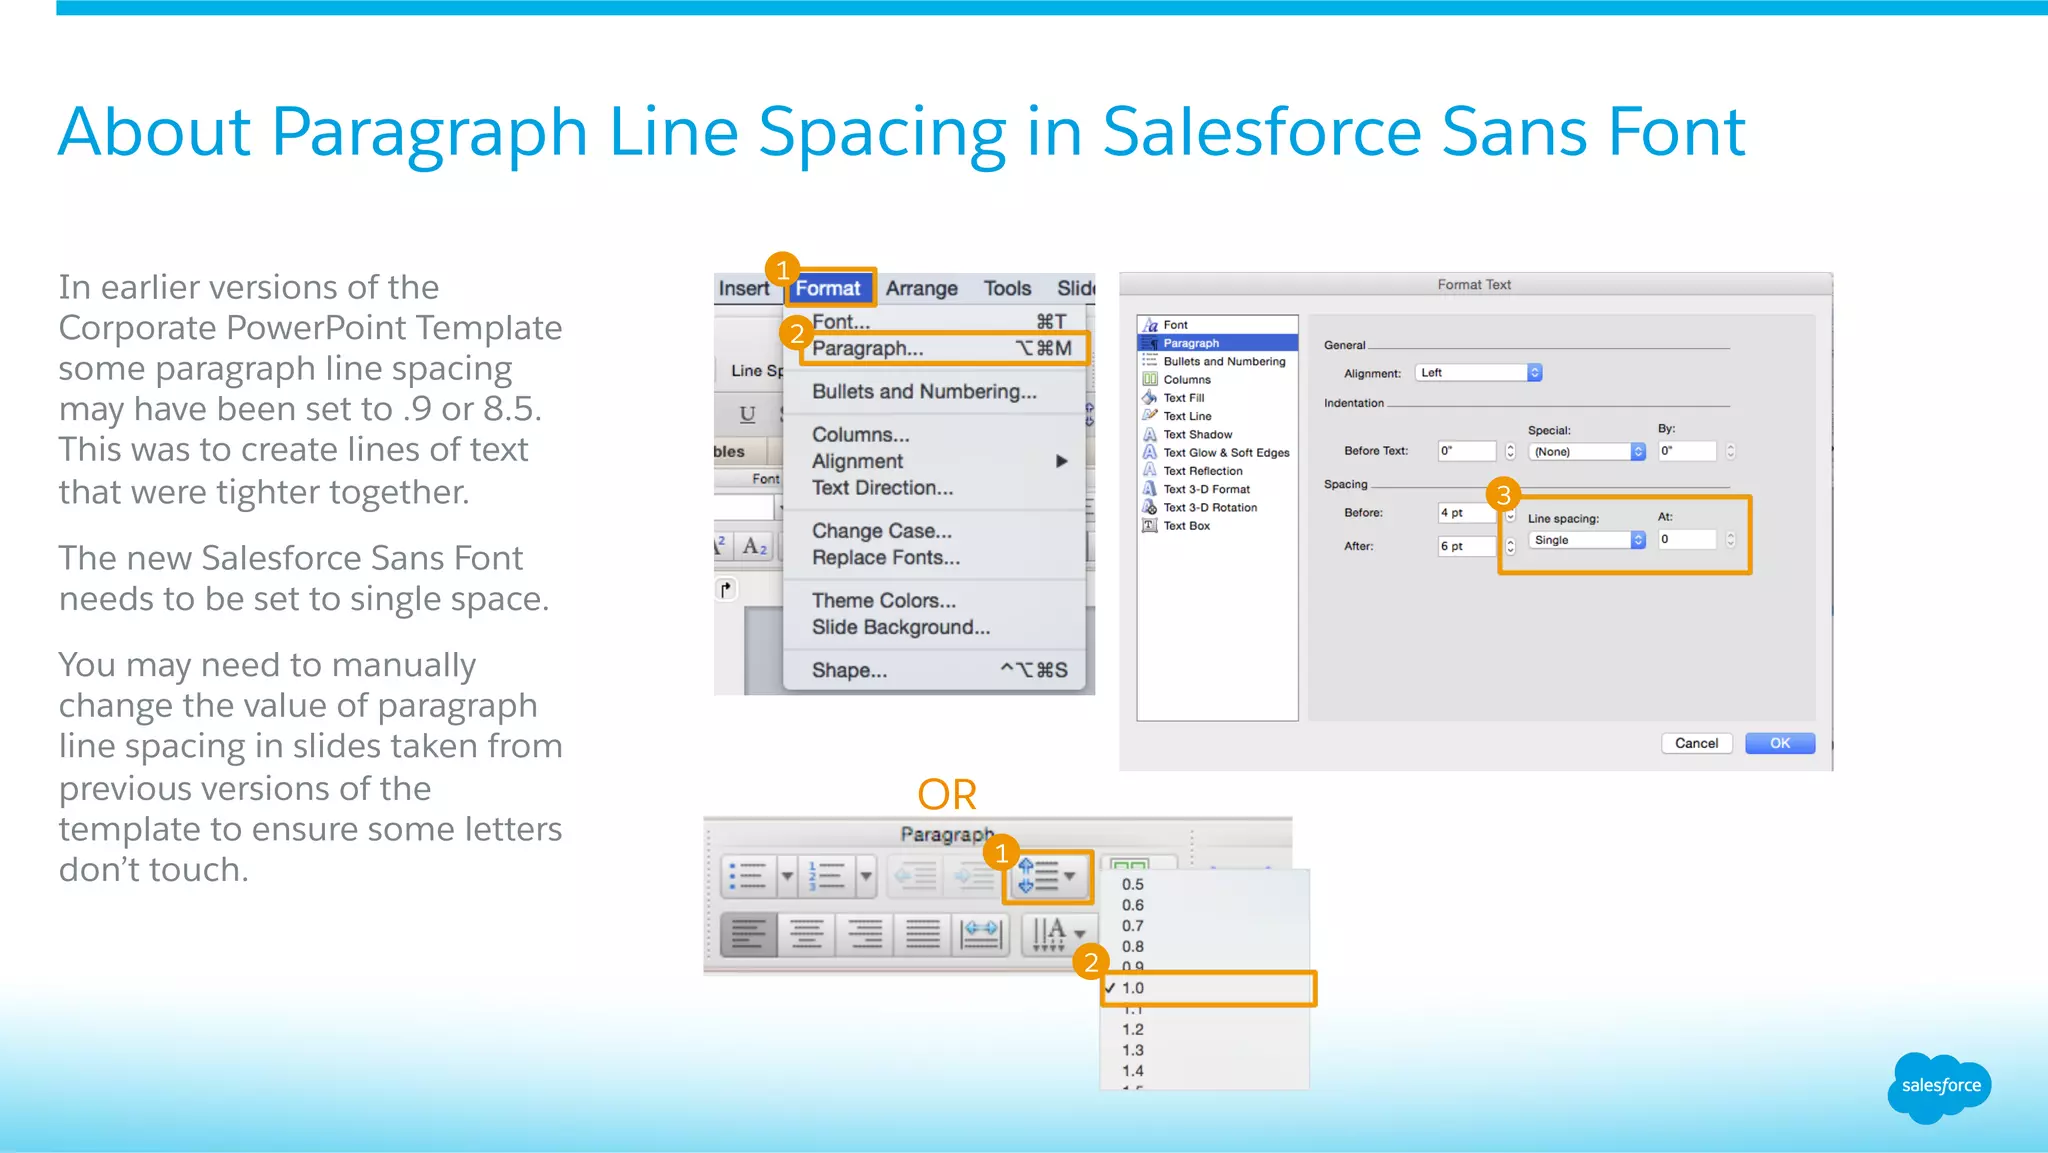Viewport: 2048px width, 1153px height.
Task: Click the Before Text stepper arrows
Action: (1510, 451)
